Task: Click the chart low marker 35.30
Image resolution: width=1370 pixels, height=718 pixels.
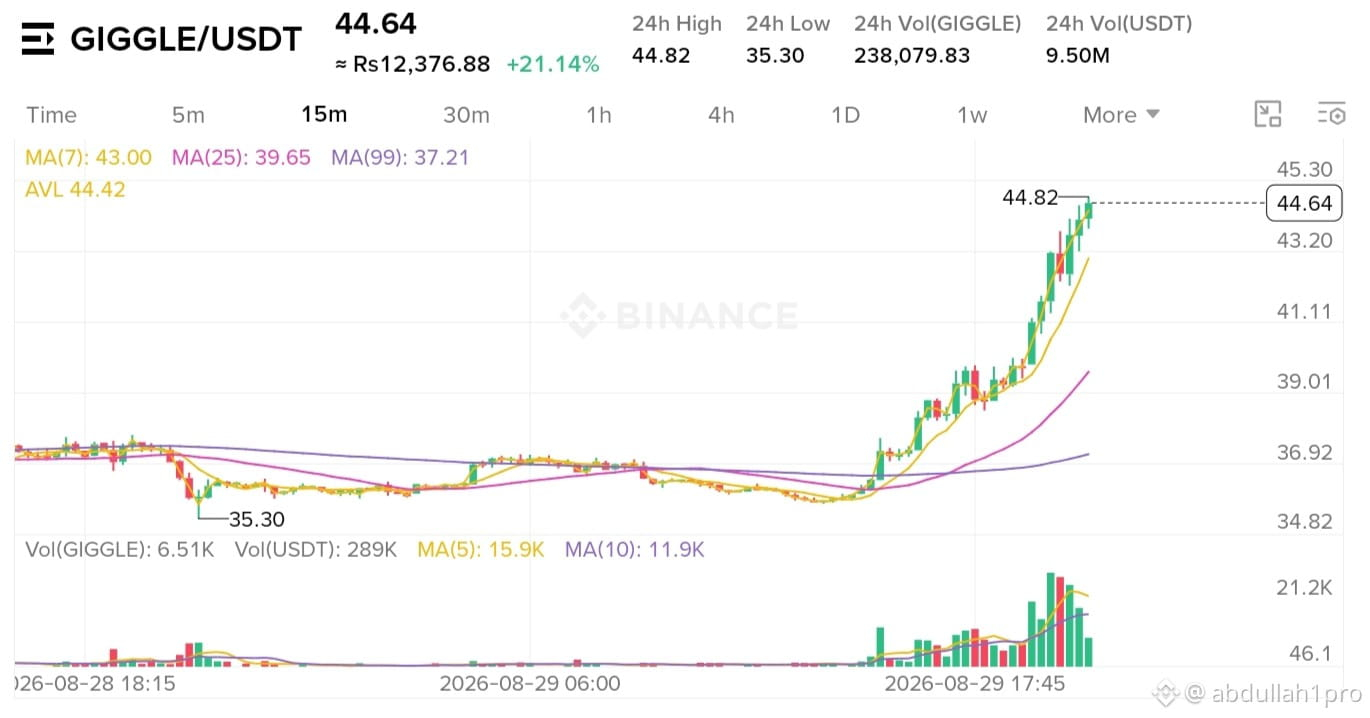Action: [257, 519]
